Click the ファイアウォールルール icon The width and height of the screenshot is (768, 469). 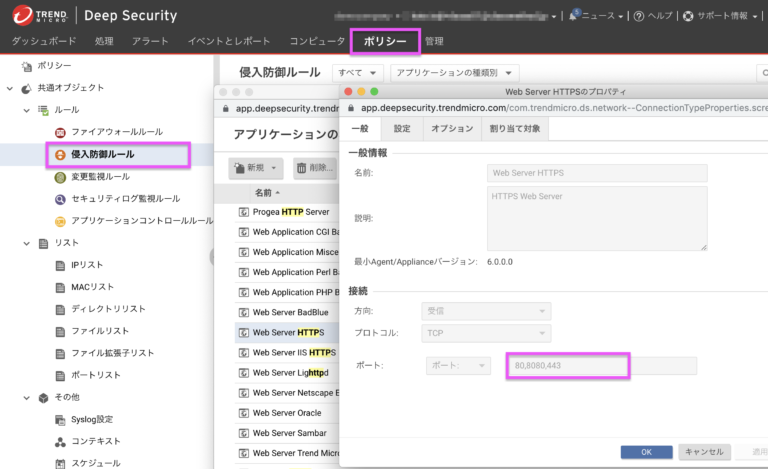tap(60, 132)
